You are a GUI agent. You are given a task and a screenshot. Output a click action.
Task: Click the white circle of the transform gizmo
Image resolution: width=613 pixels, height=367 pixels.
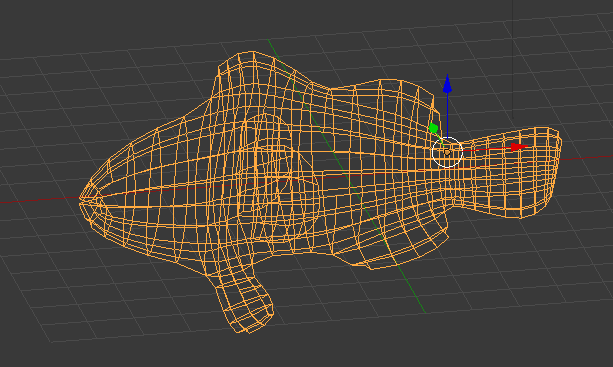[448, 152]
